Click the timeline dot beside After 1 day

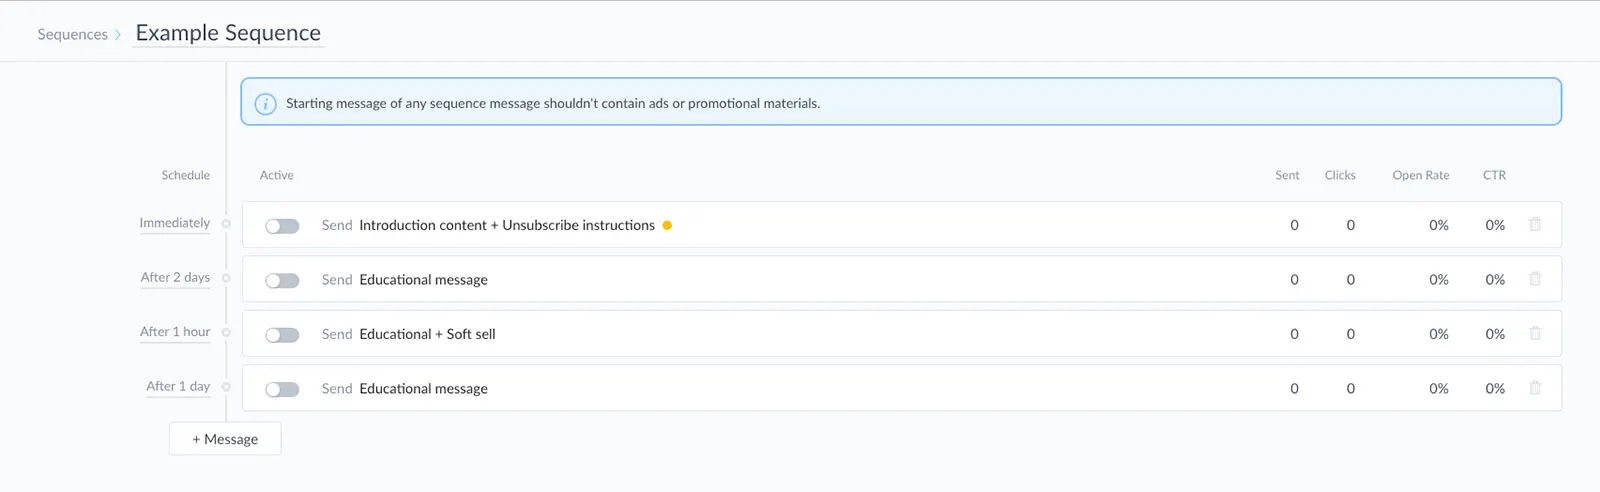(x=226, y=387)
